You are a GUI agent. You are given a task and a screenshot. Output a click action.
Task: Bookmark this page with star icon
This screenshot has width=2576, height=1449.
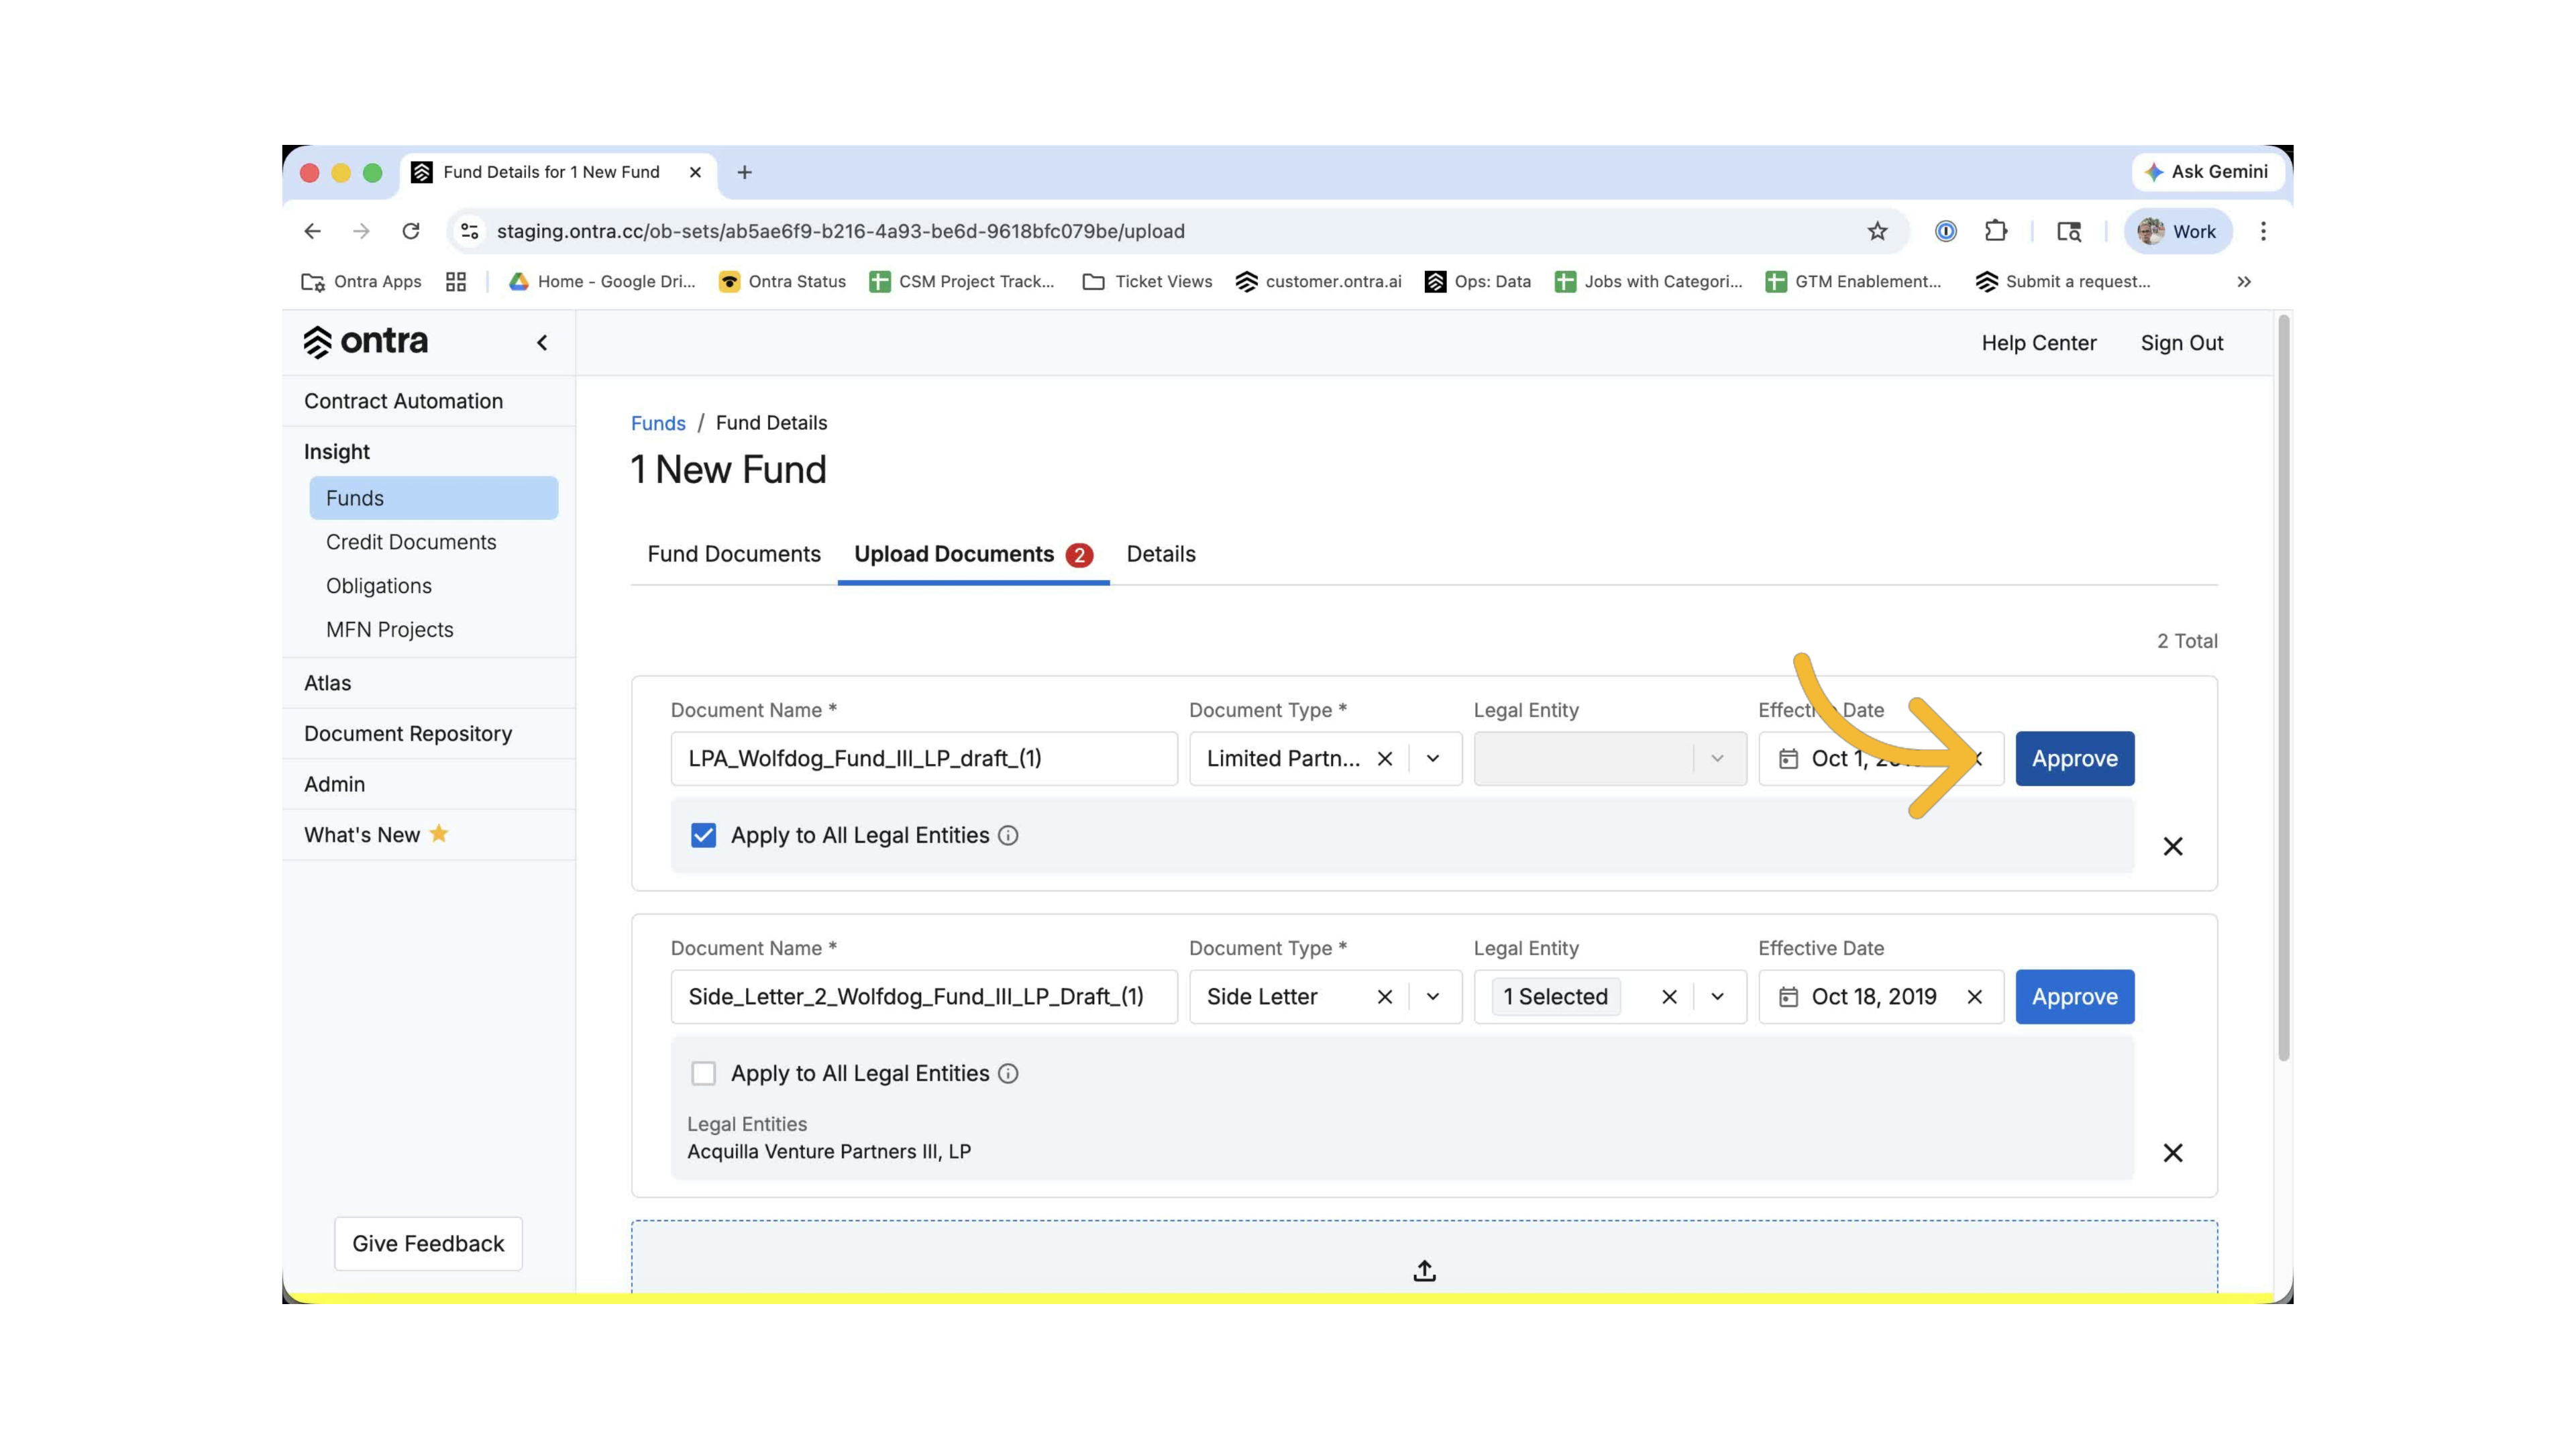coord(1877,231)
